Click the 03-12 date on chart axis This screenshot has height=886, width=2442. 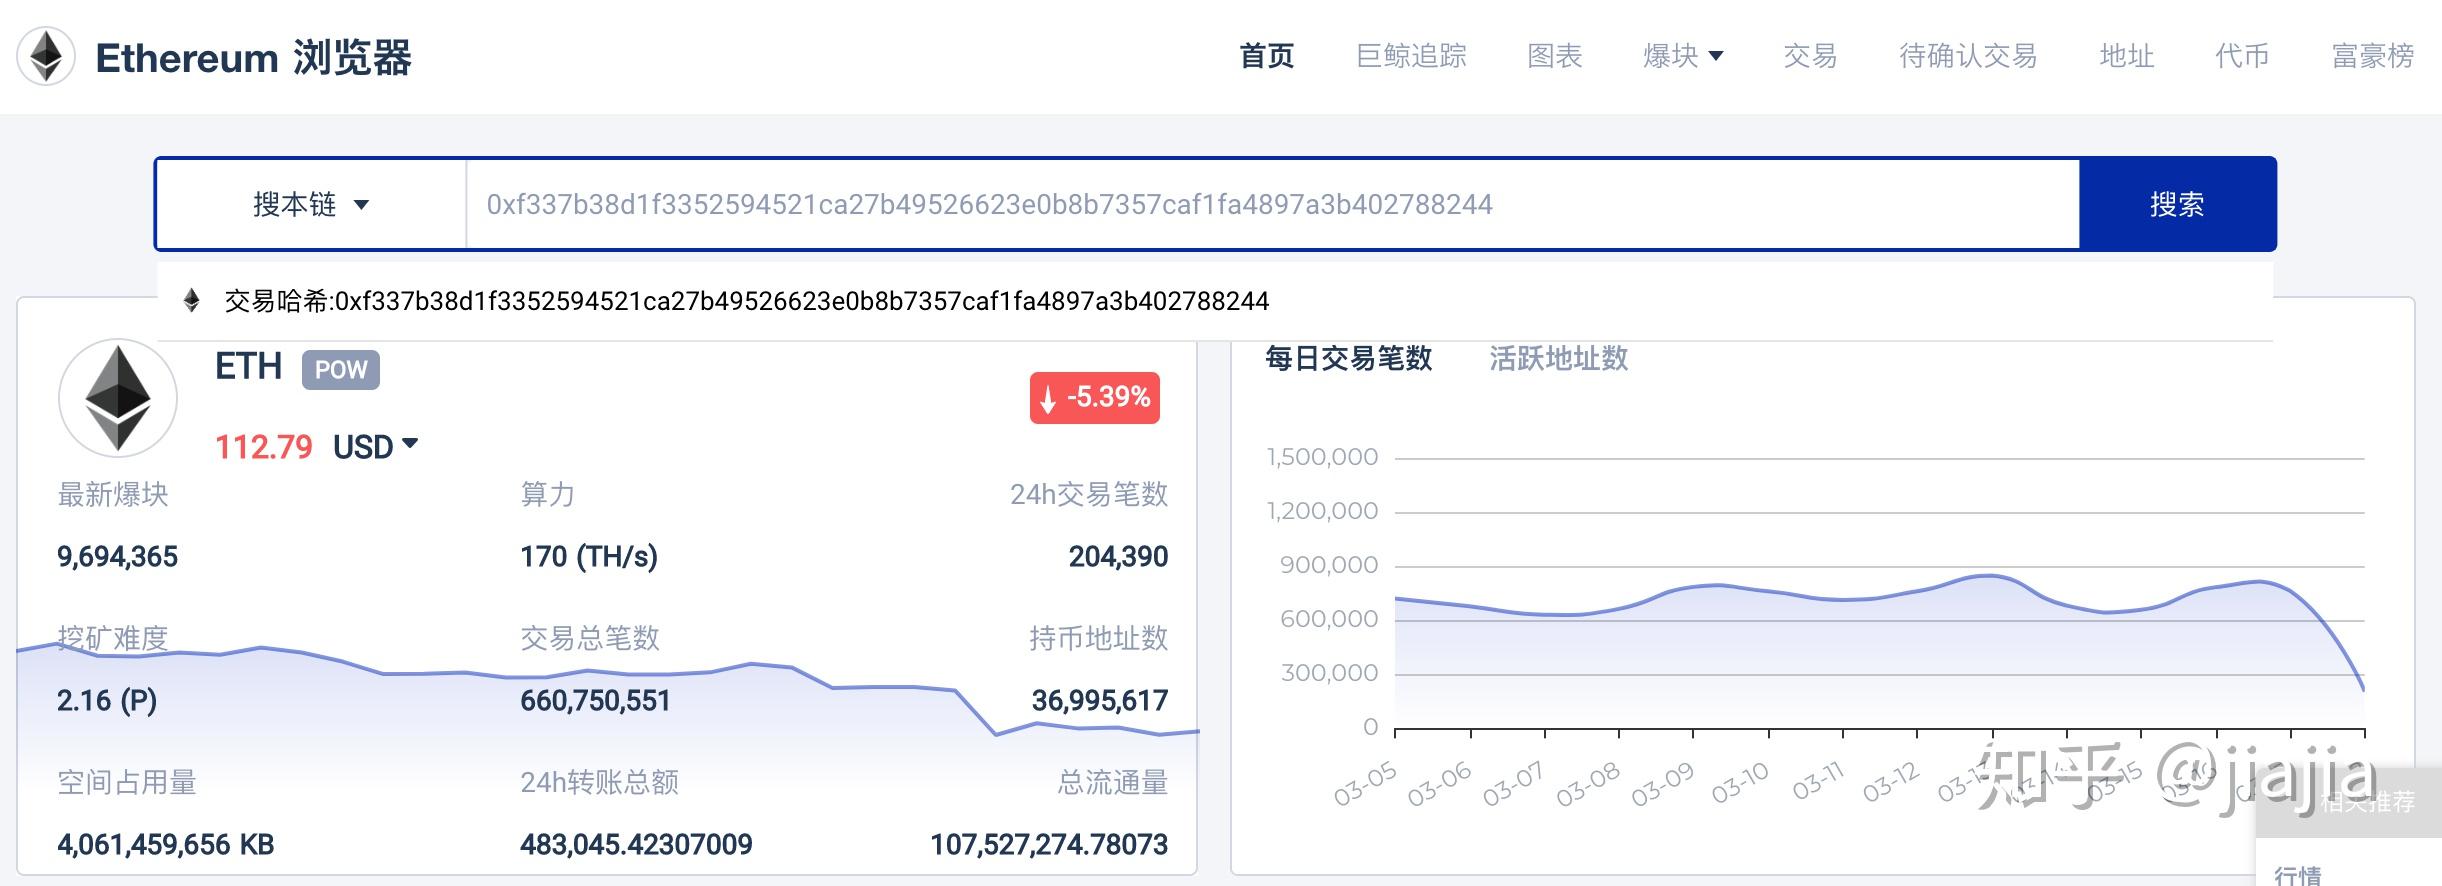click(1891, 781)
